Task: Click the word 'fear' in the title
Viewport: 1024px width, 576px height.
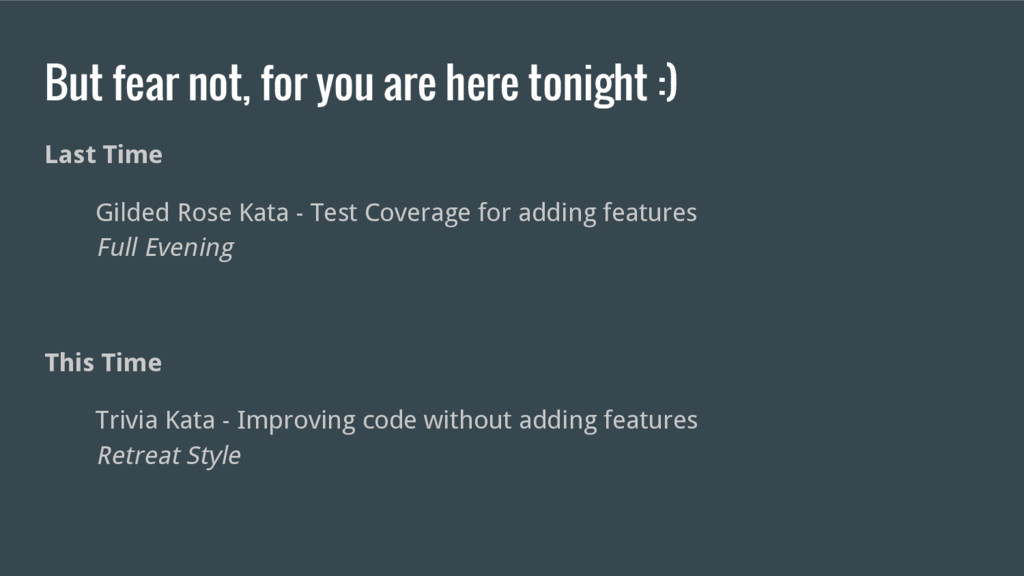Action: pyautogui.click(x=146, y=83)
